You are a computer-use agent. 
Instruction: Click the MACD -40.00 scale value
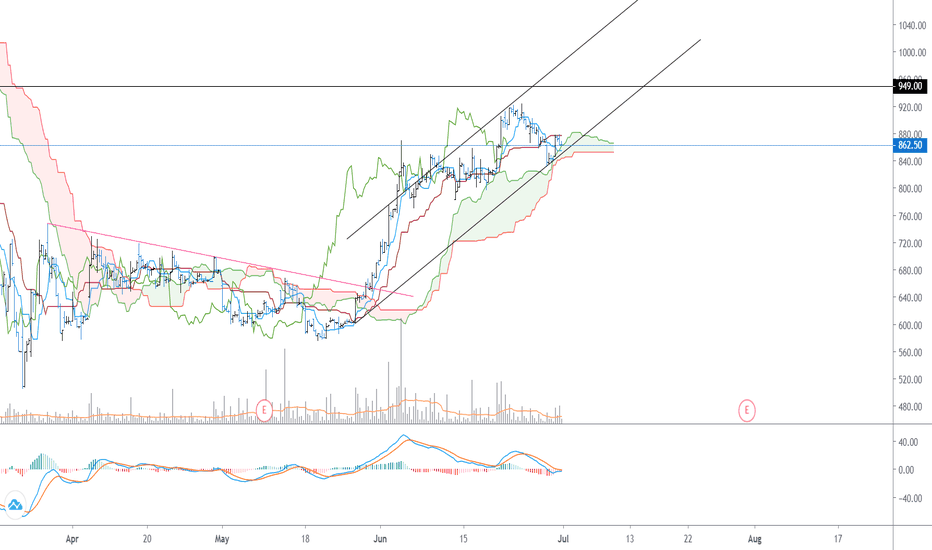(x=908, y=498)
